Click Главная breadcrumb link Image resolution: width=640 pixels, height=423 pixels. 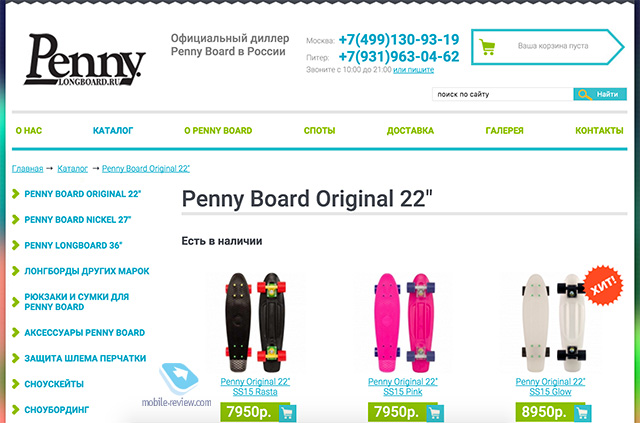point(27,169)
